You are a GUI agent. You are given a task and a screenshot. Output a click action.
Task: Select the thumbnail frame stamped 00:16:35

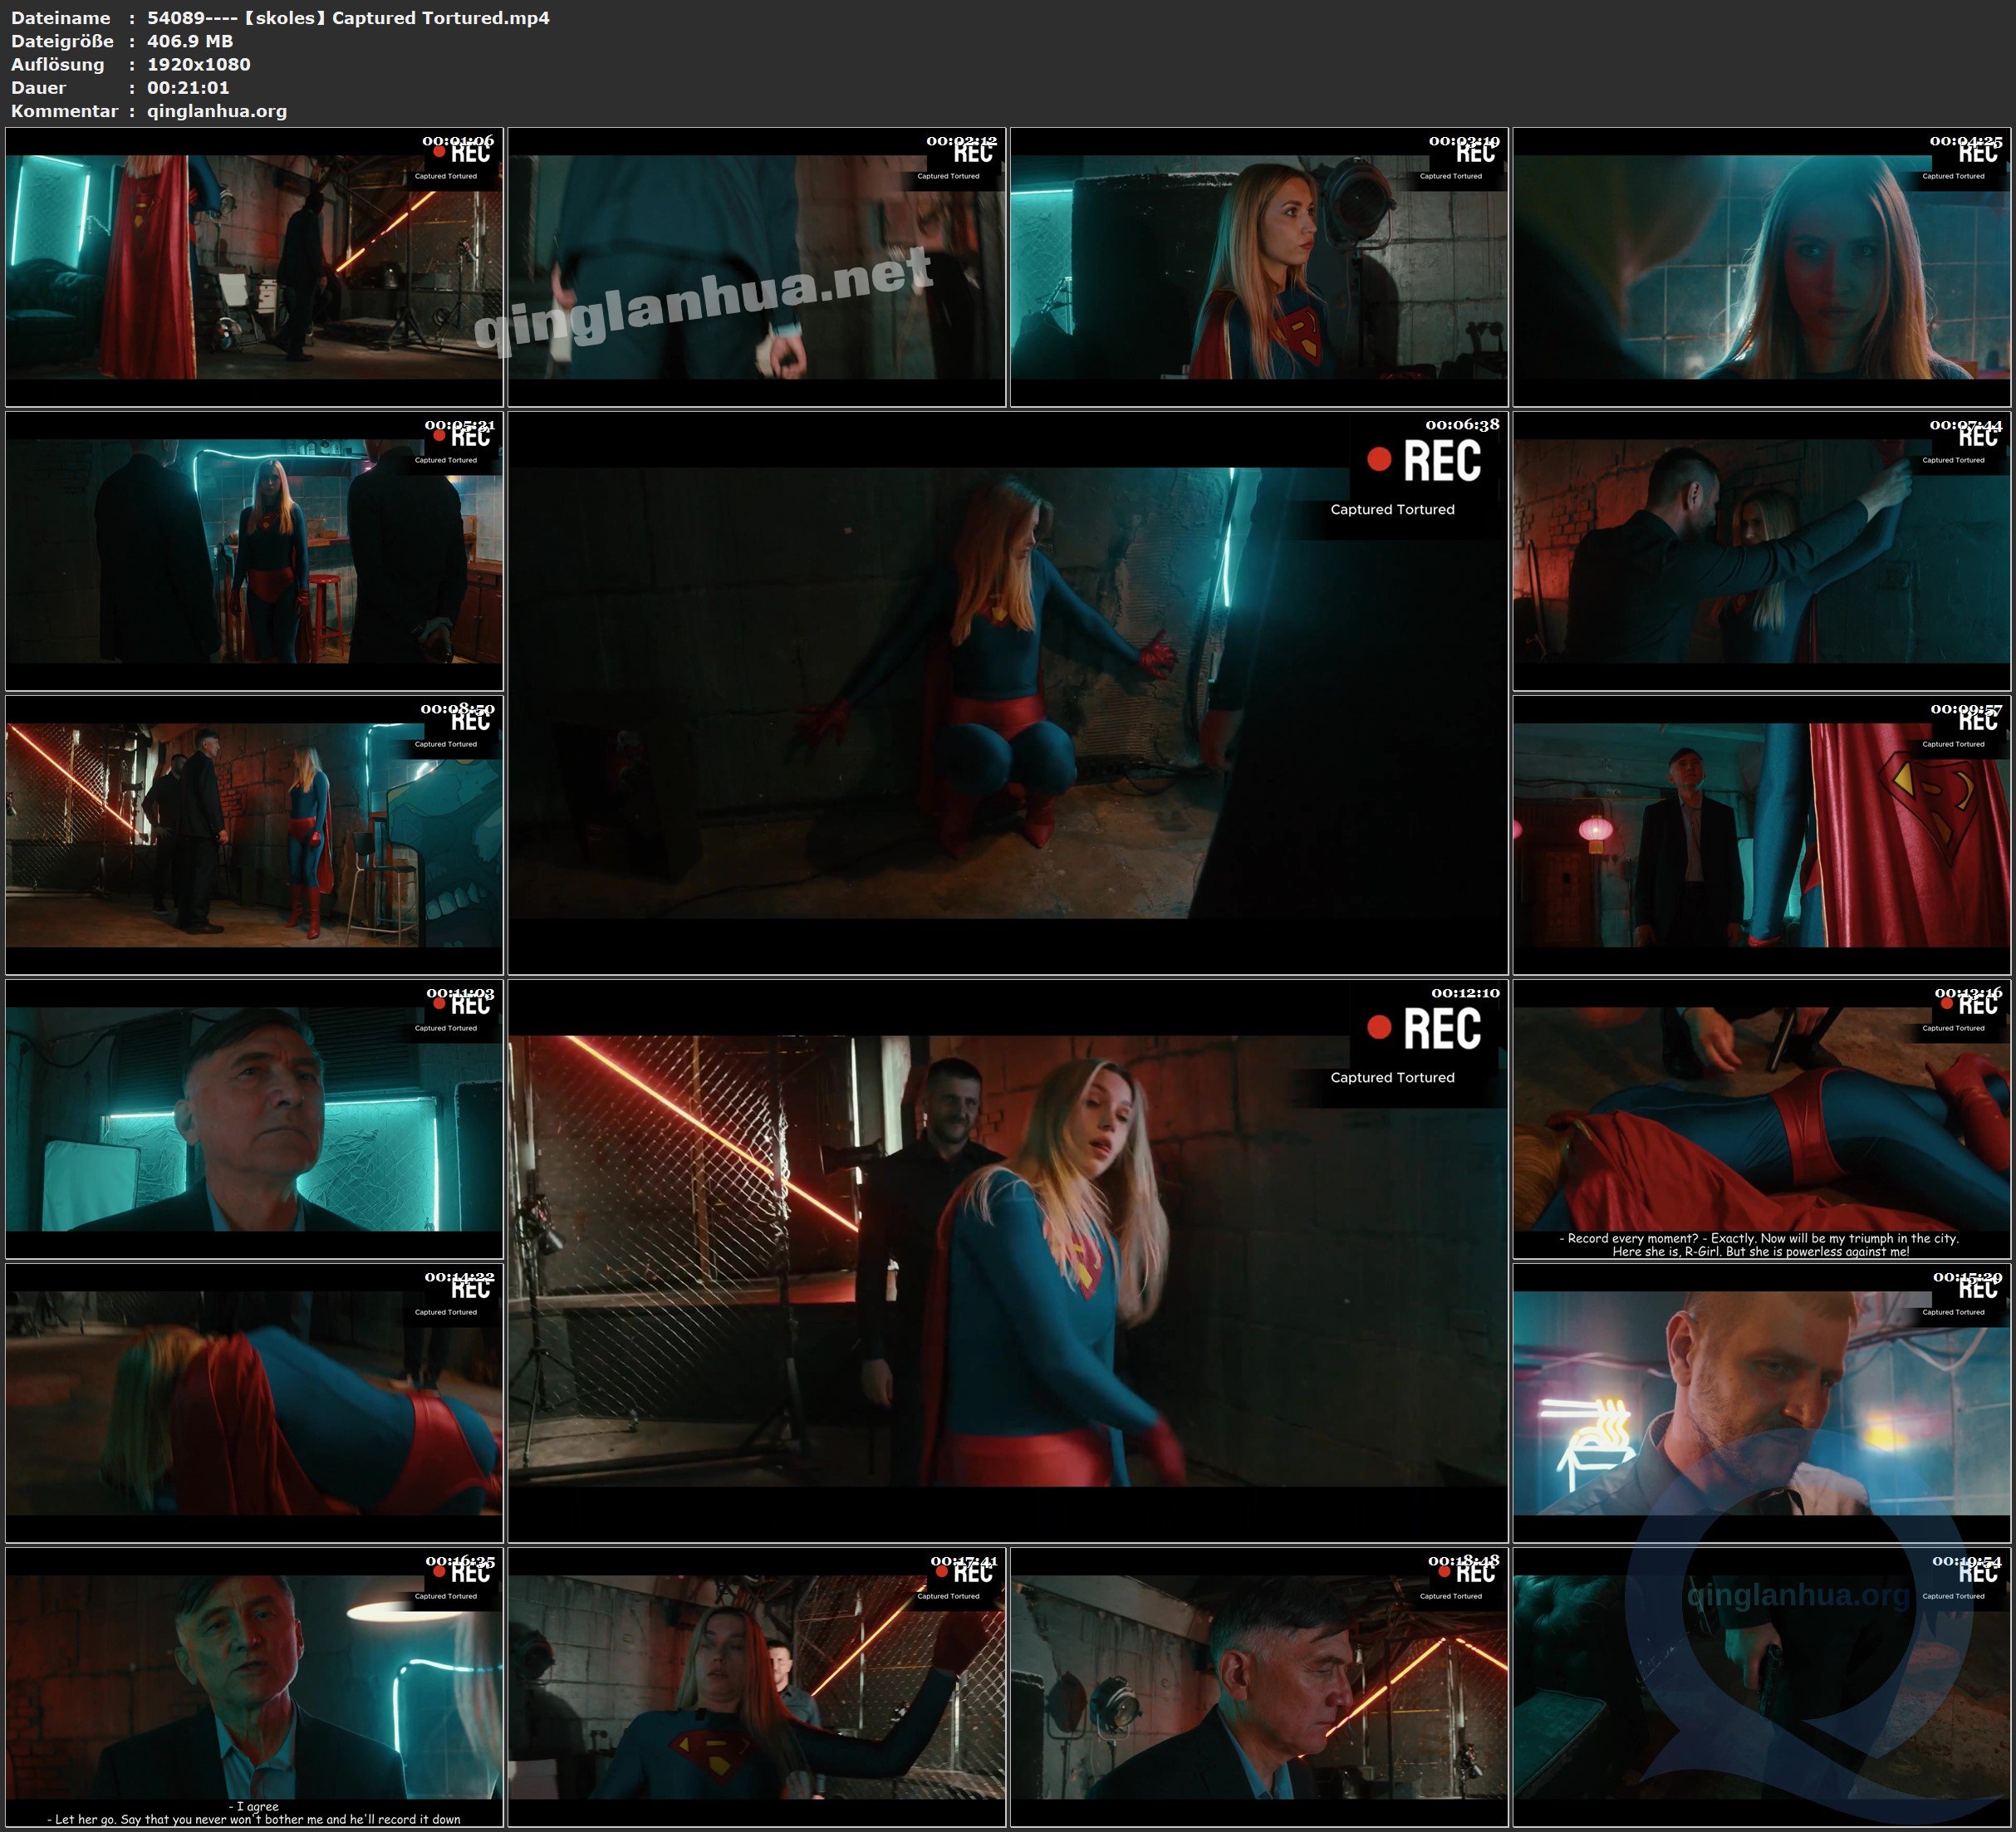254,1687
